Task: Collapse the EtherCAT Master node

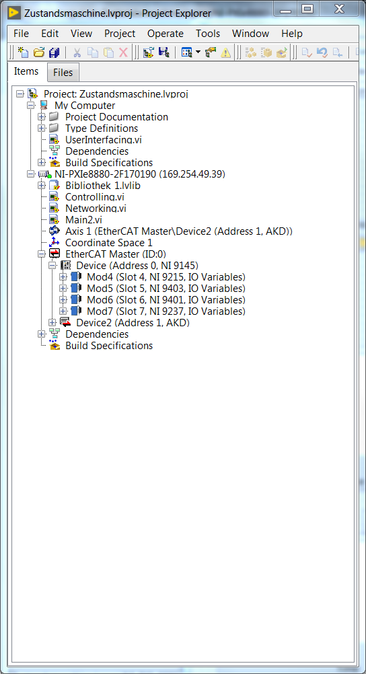Action: pos(41,254)
